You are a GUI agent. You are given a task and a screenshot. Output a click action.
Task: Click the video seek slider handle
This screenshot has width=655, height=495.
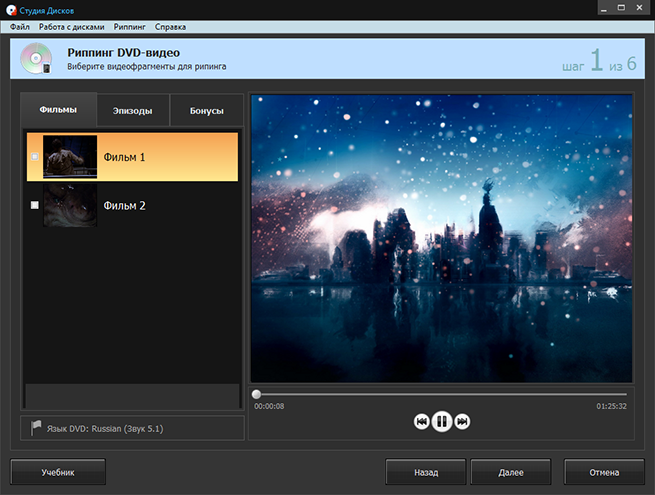click(257, 395)
